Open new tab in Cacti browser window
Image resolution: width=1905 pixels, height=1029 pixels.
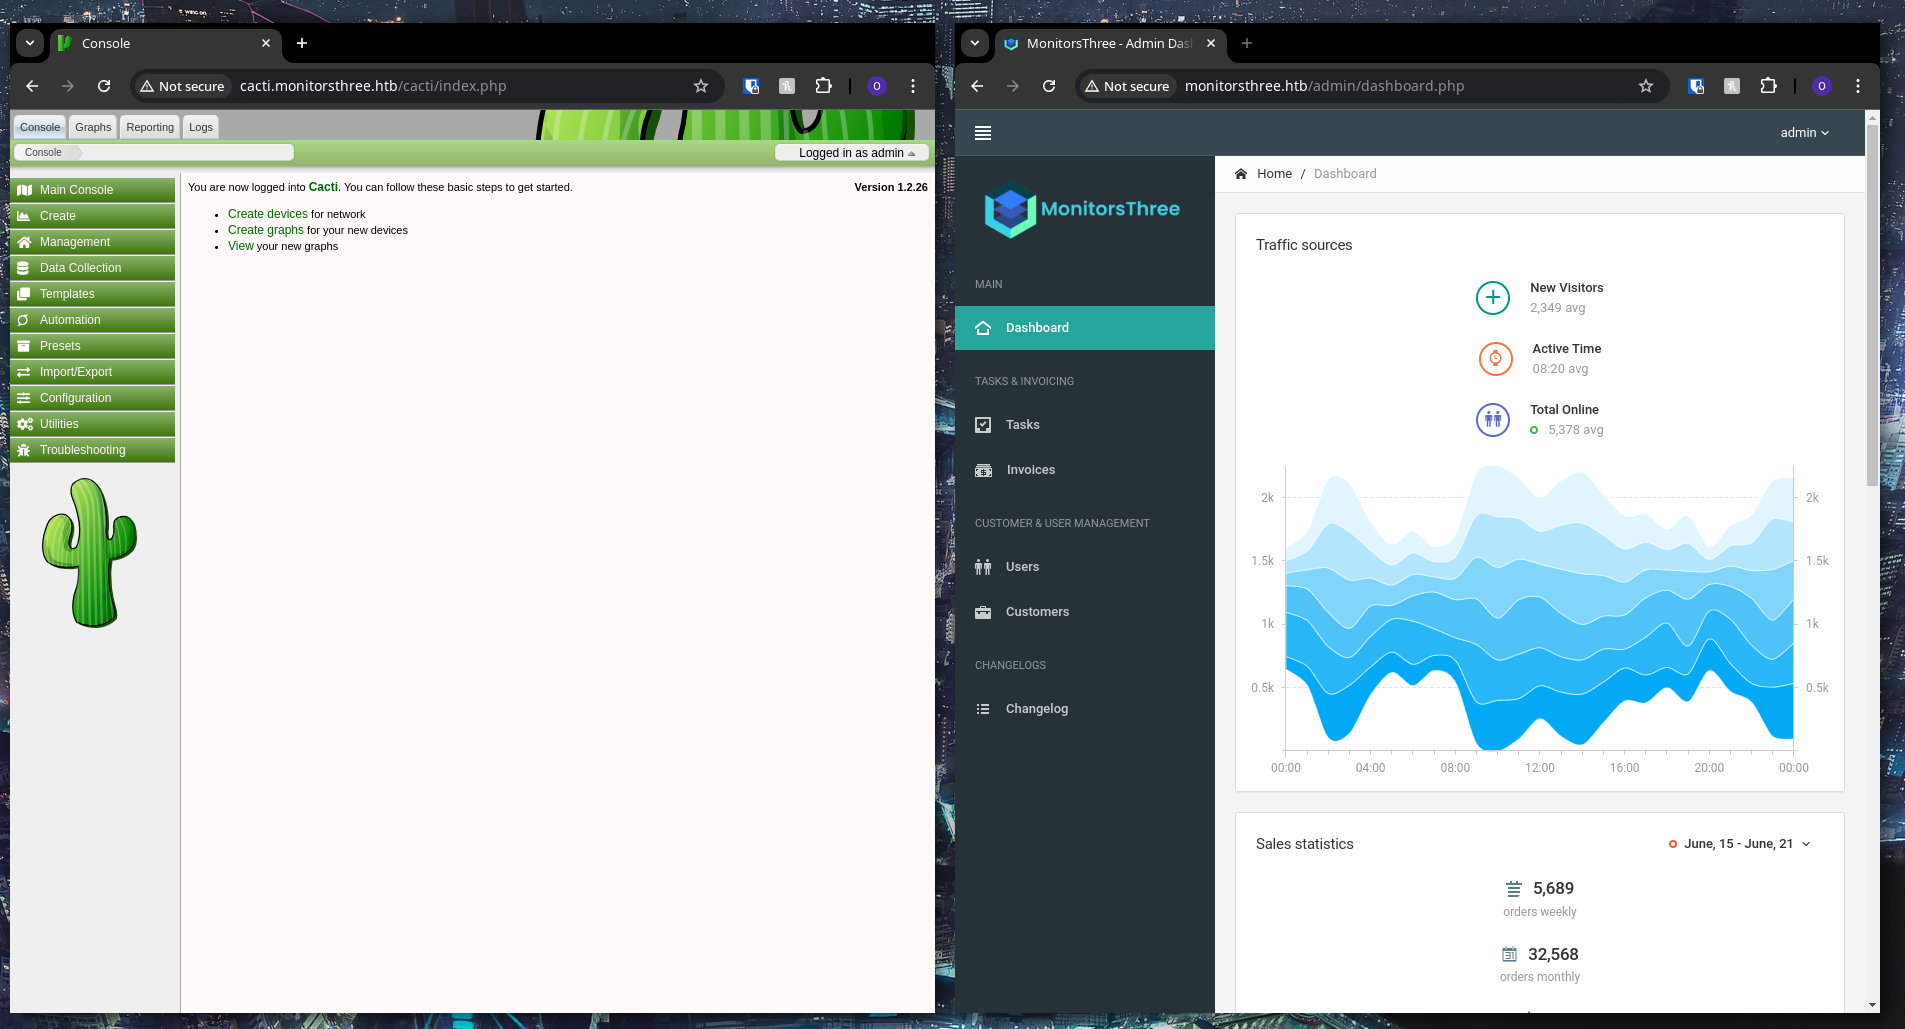coord(302,43)
